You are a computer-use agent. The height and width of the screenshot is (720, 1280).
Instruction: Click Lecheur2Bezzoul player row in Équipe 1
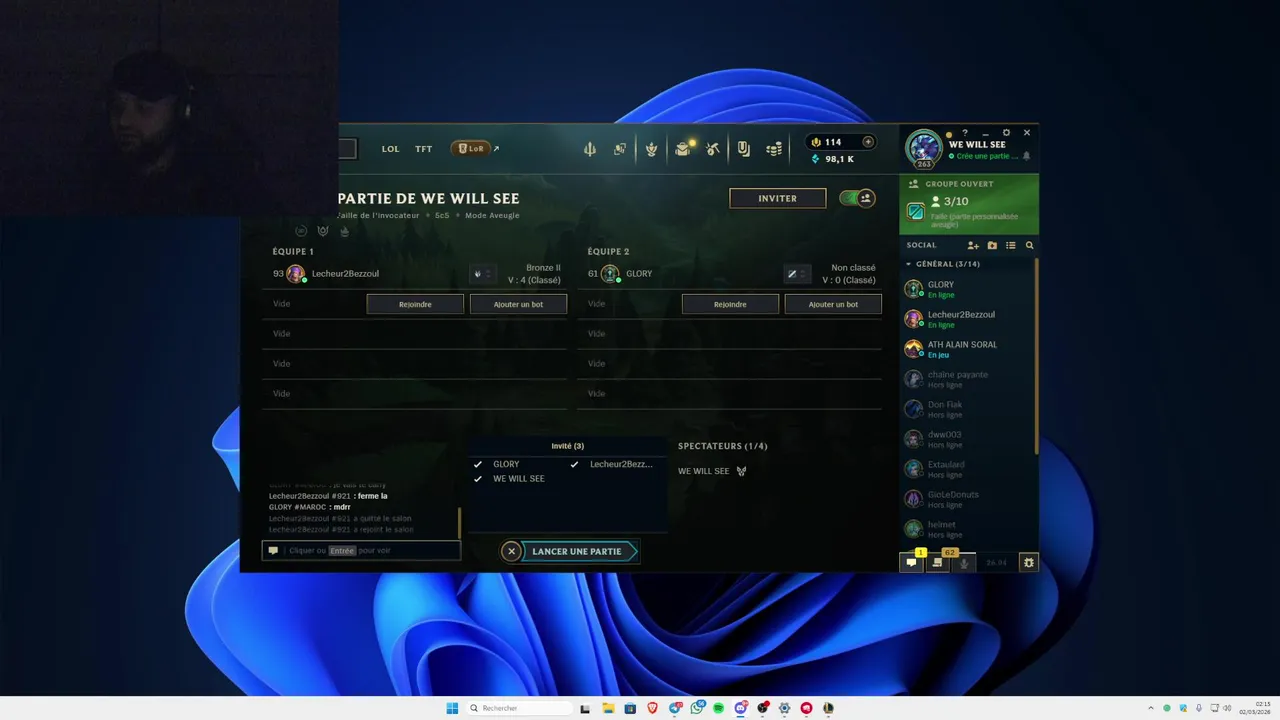[415, 274]
